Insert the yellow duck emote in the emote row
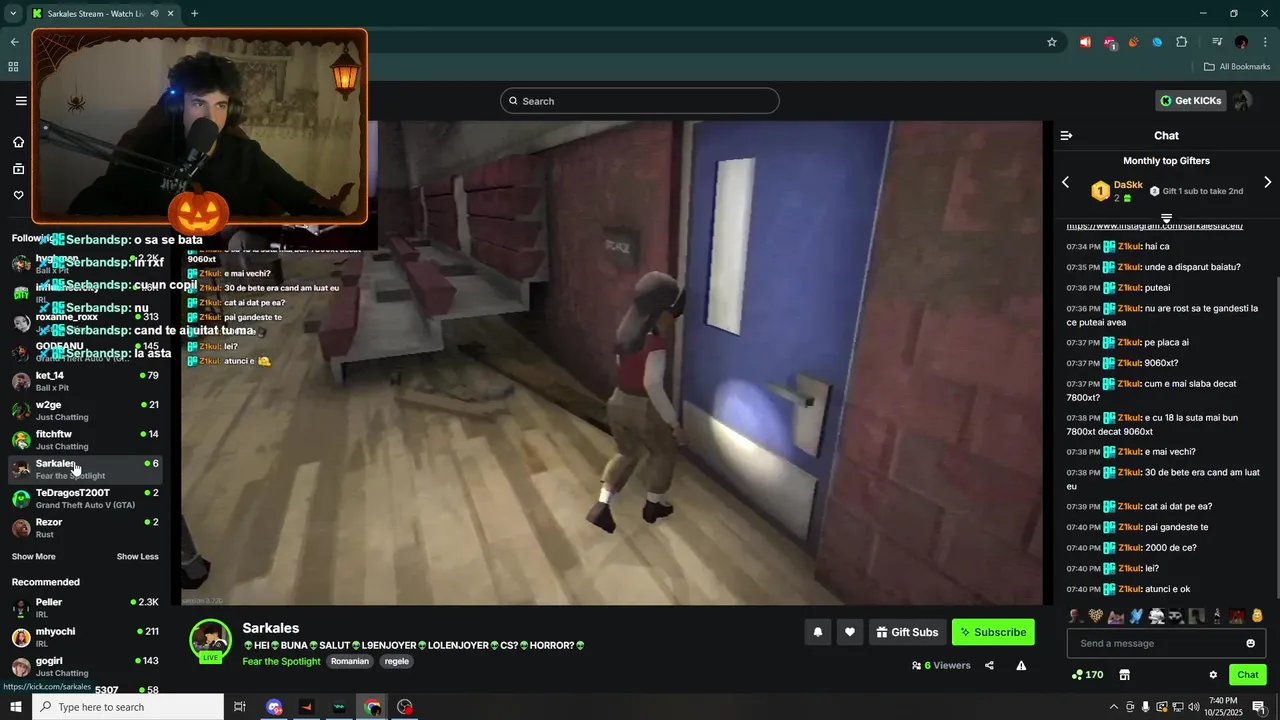This screenshot has width=1280, height=720. pyautogui.click(x=1257, y=616)
